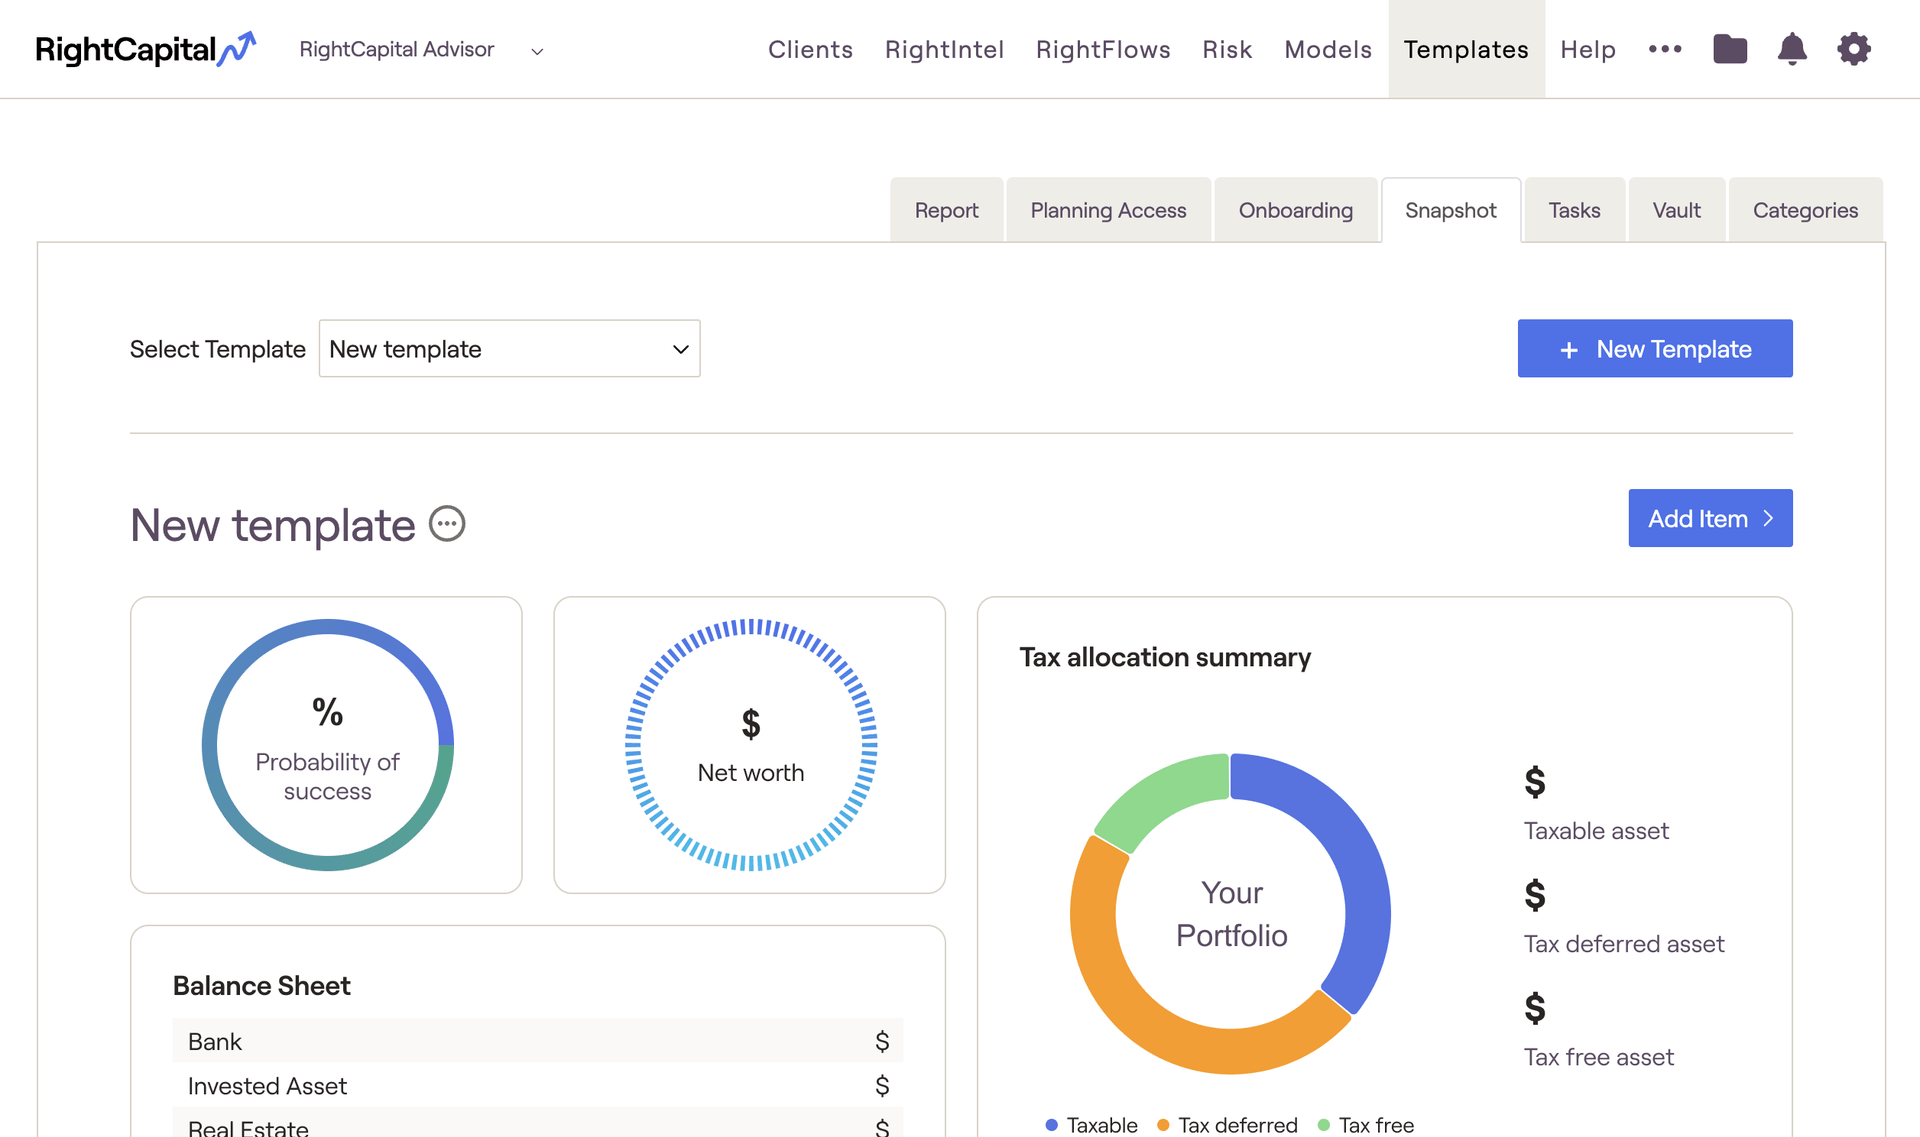Click the Your Portfolio donut chart

click(1231, 913)
